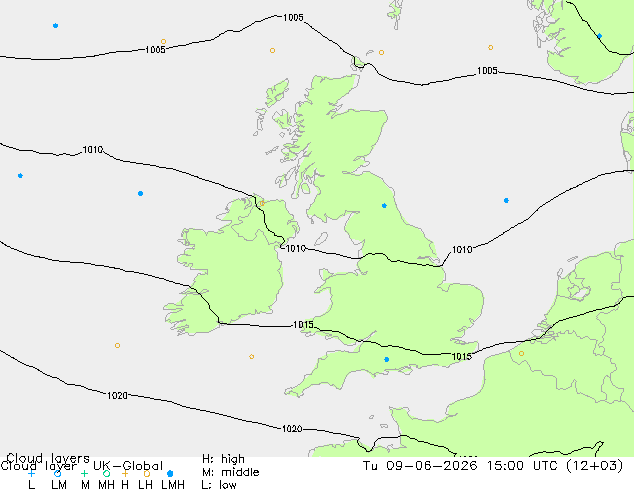Select the blue marker west of Northern Ireland

[140, 194]
